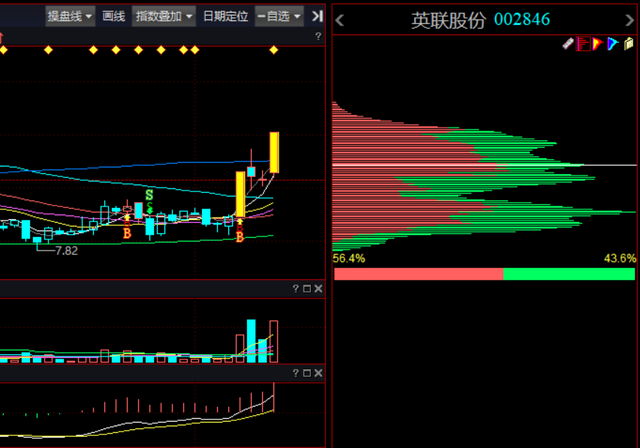Click the red portion of profit ratio bar
The height and width of the screenshot is (448, 640).
pos(419,274)
